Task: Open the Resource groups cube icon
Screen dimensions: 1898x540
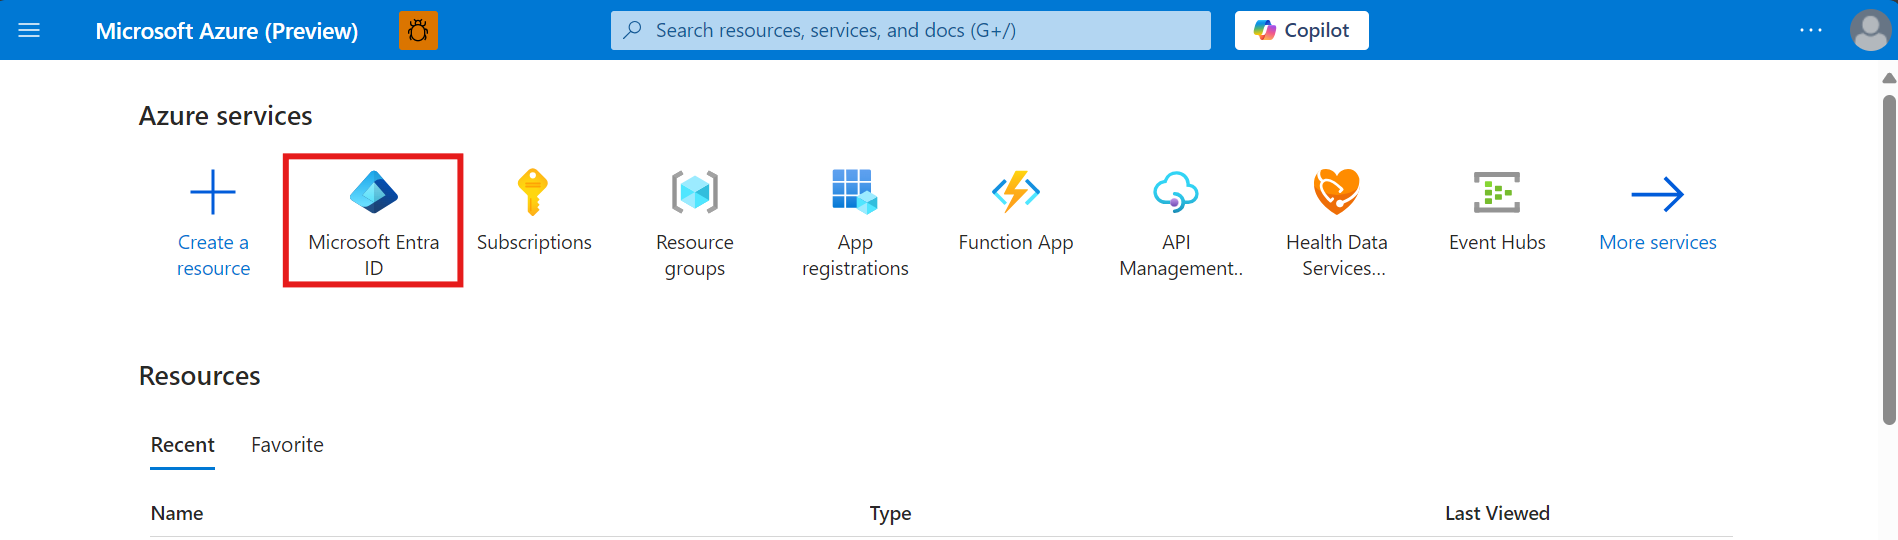Action: tap(695, 192)
